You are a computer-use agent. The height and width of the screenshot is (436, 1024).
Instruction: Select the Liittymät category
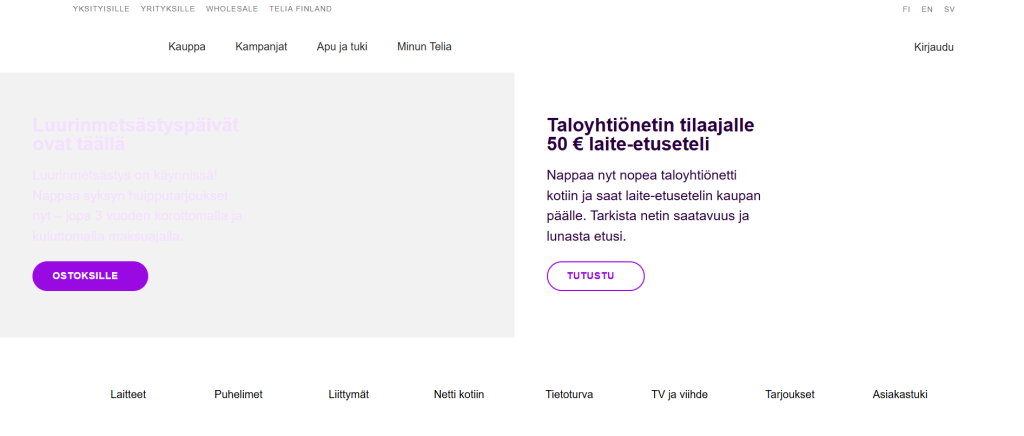pos(348,395)
